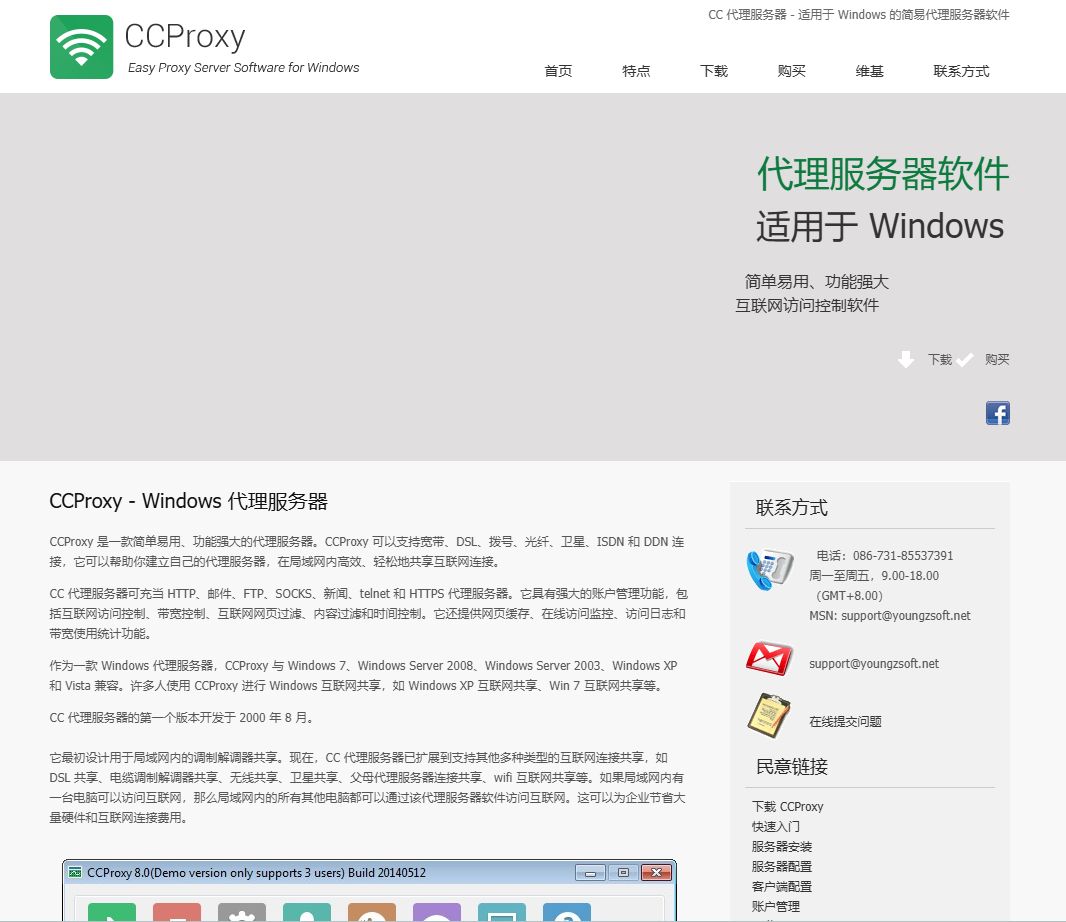Click the red stop icon in CCProxy screenshot
Screen dimensions: 1066x922
[x=177, y=912]
